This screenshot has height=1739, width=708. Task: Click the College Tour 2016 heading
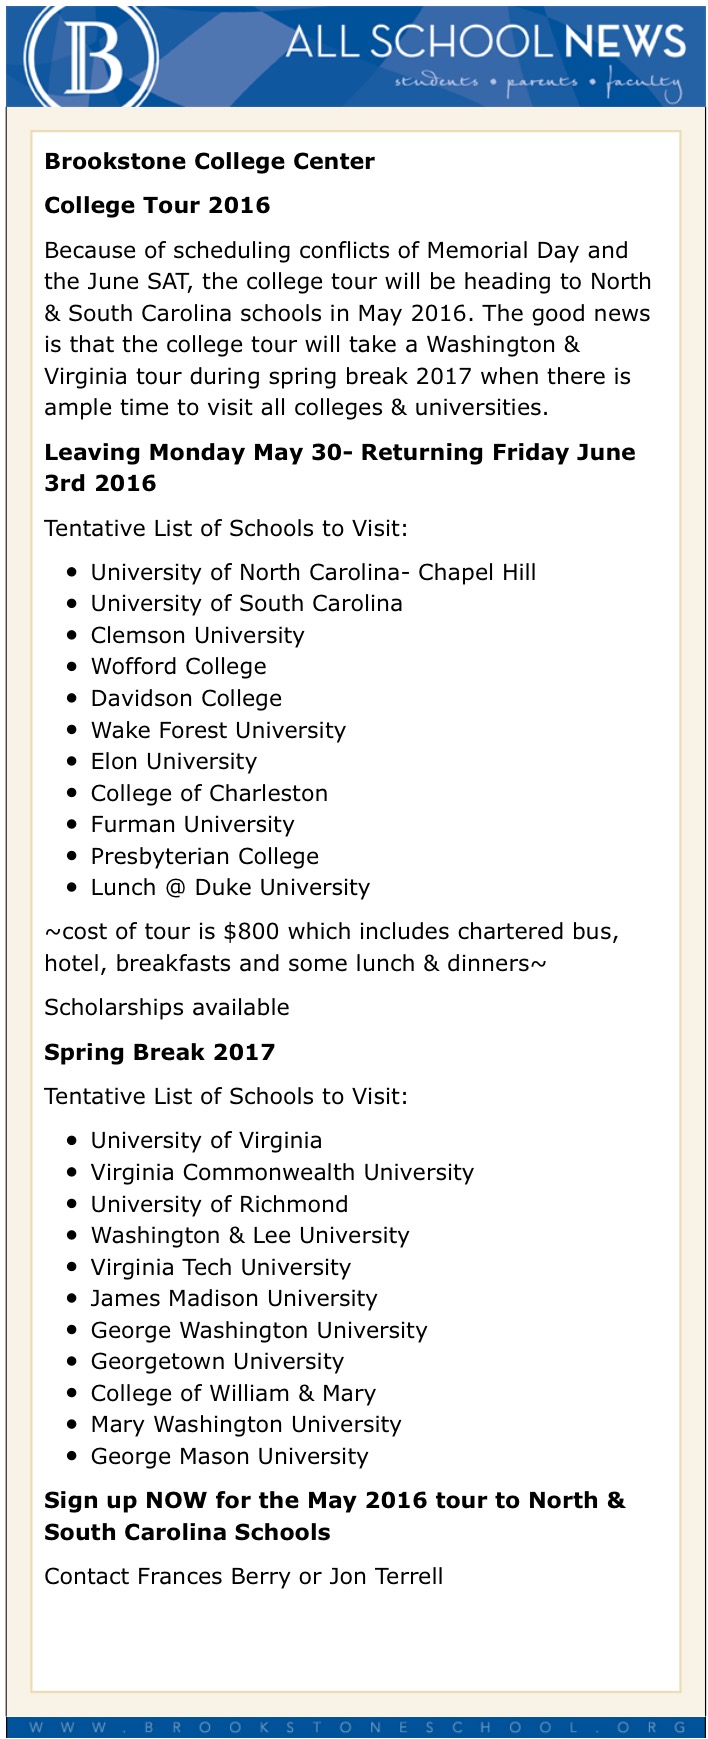tap(157, 206)
